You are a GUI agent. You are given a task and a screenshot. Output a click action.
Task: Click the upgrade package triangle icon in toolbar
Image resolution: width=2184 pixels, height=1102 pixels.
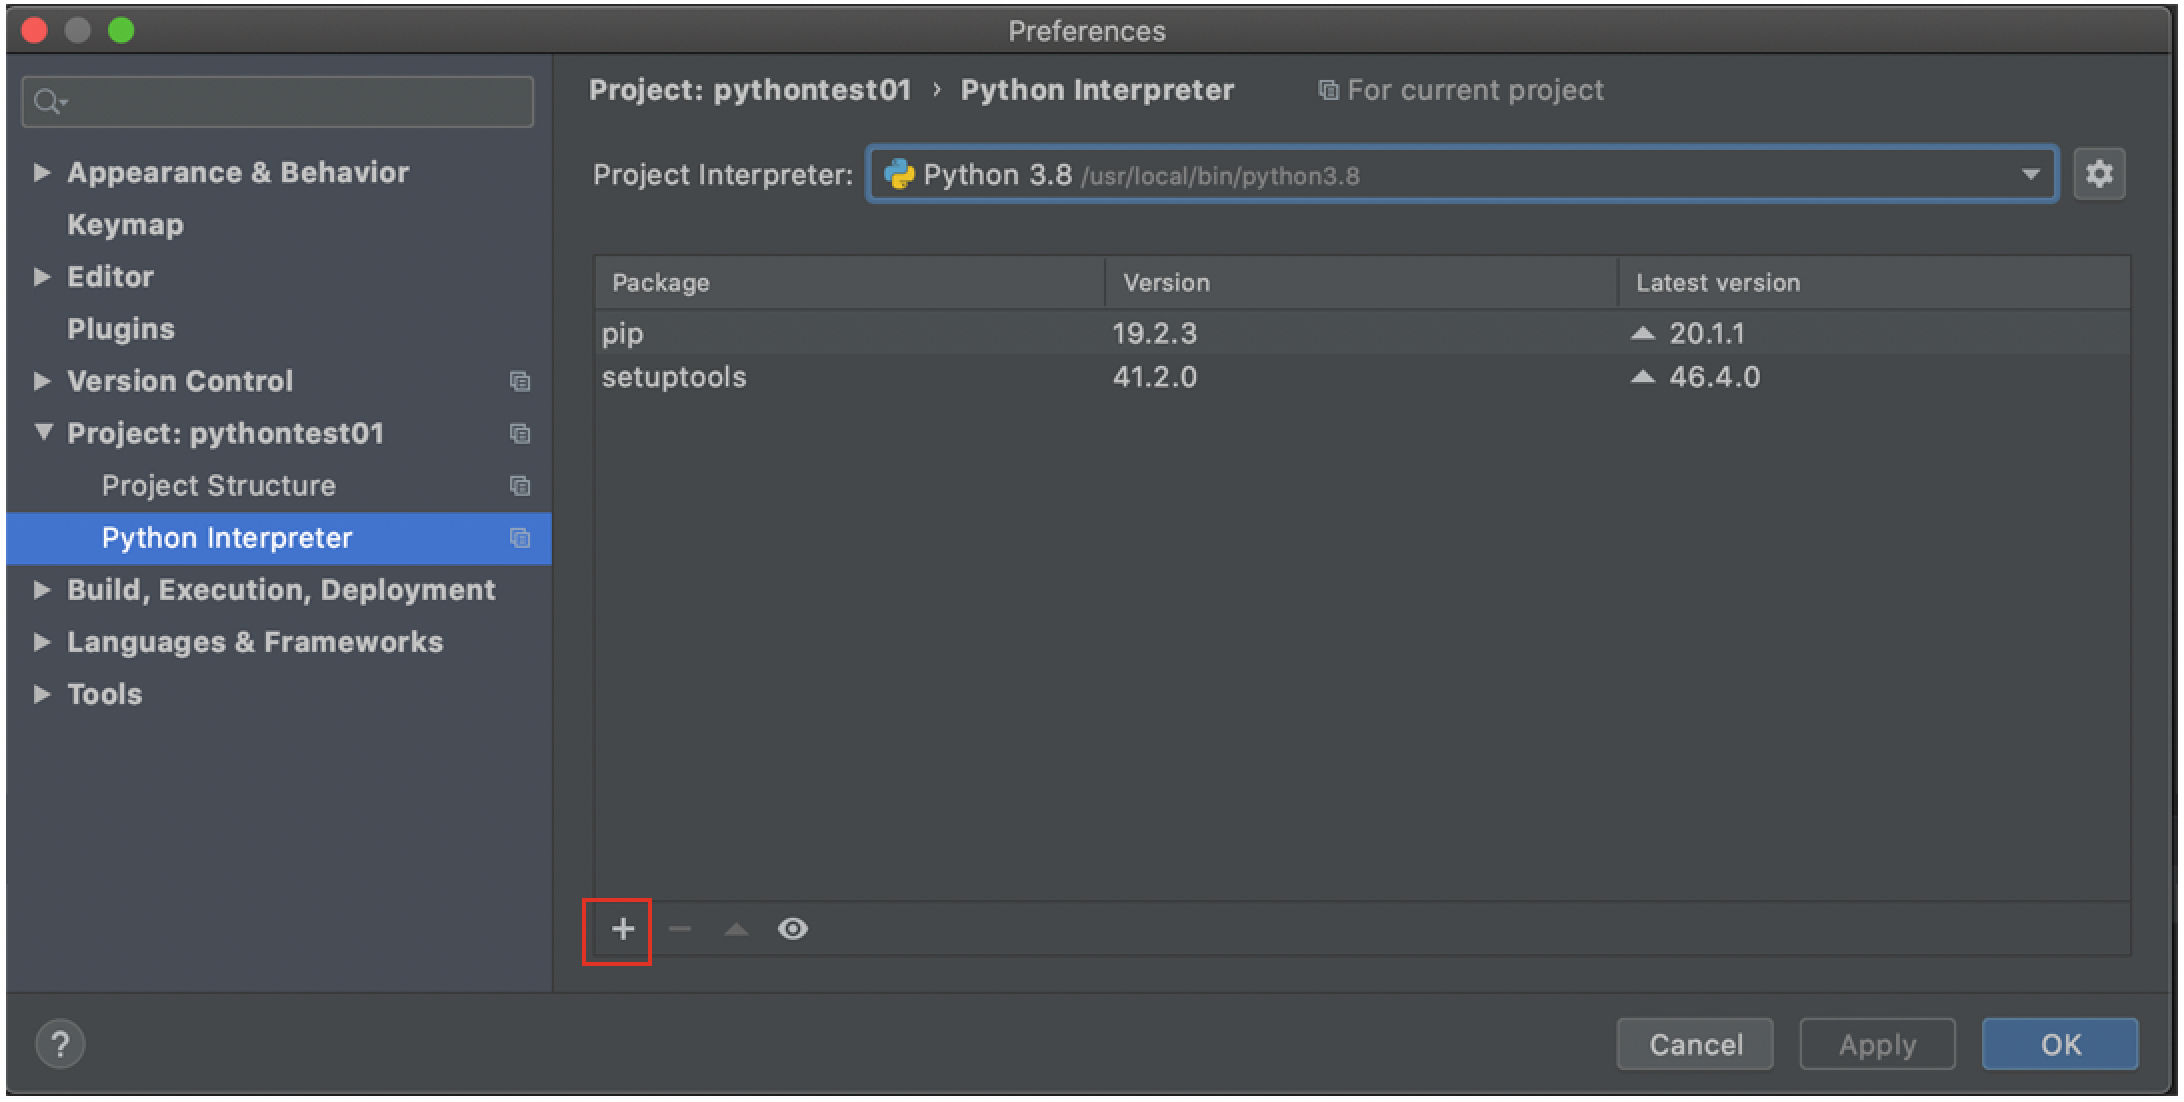(736, 930)
